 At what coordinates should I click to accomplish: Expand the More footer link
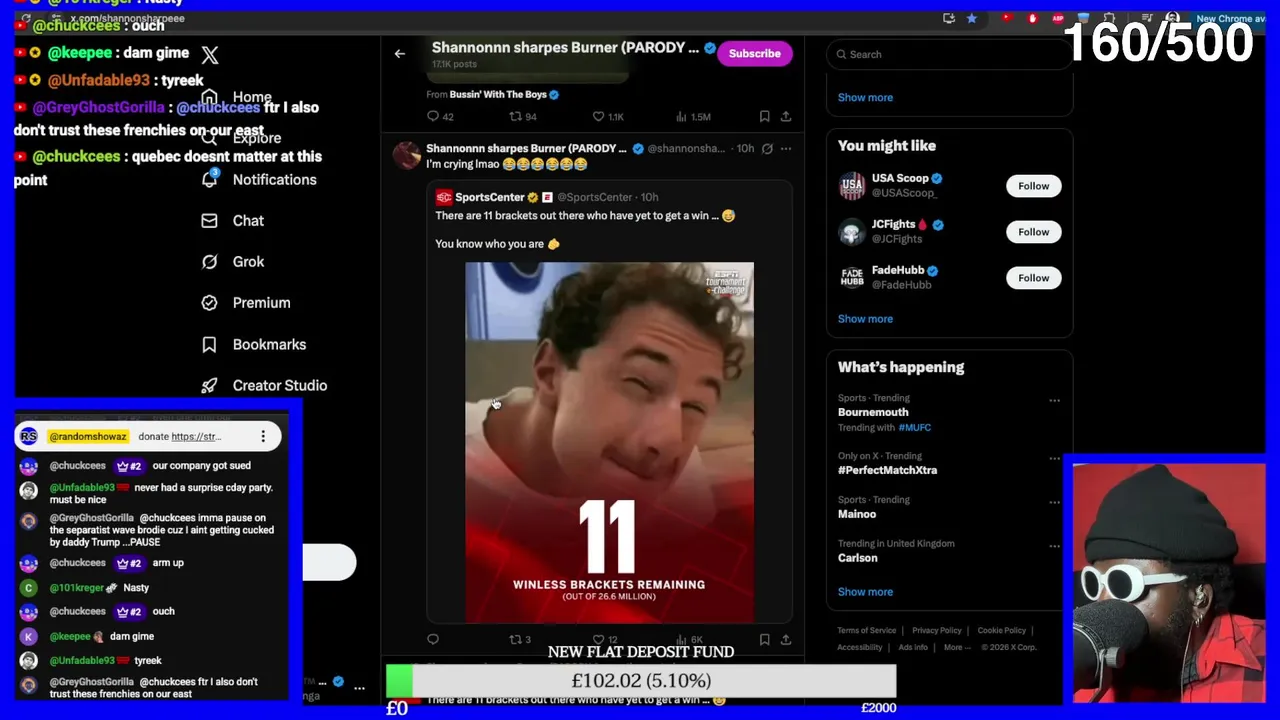pyautogui.click(x=957, y=647)
